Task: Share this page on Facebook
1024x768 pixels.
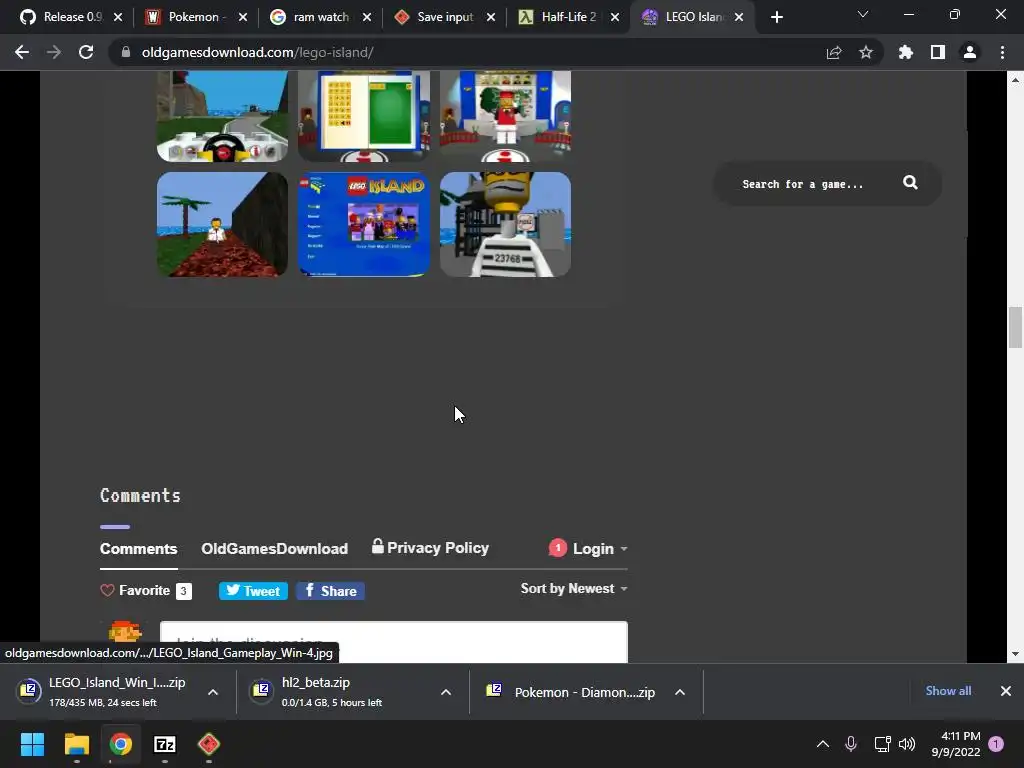Action: (330, 591)
